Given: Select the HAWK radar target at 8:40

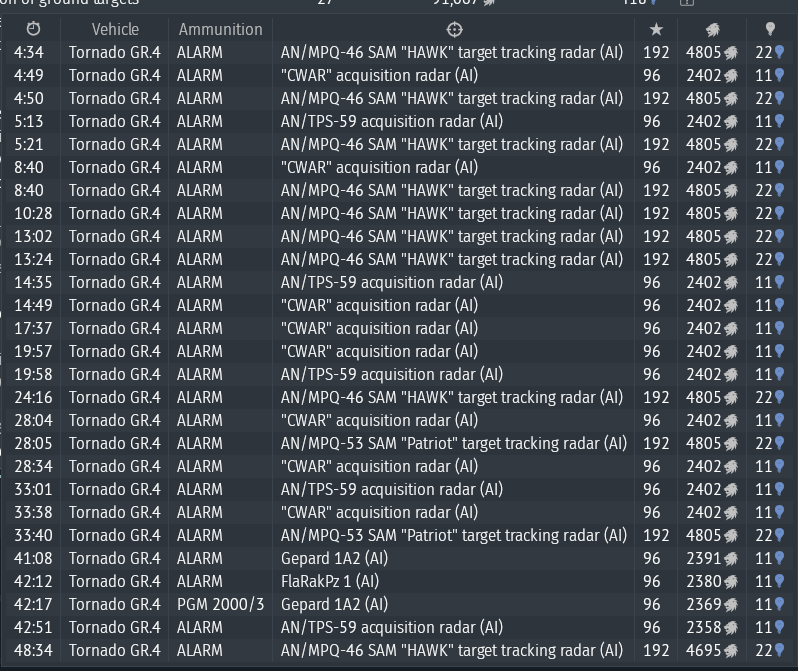Looking at the screenshot, I should [x=451, y=190].
